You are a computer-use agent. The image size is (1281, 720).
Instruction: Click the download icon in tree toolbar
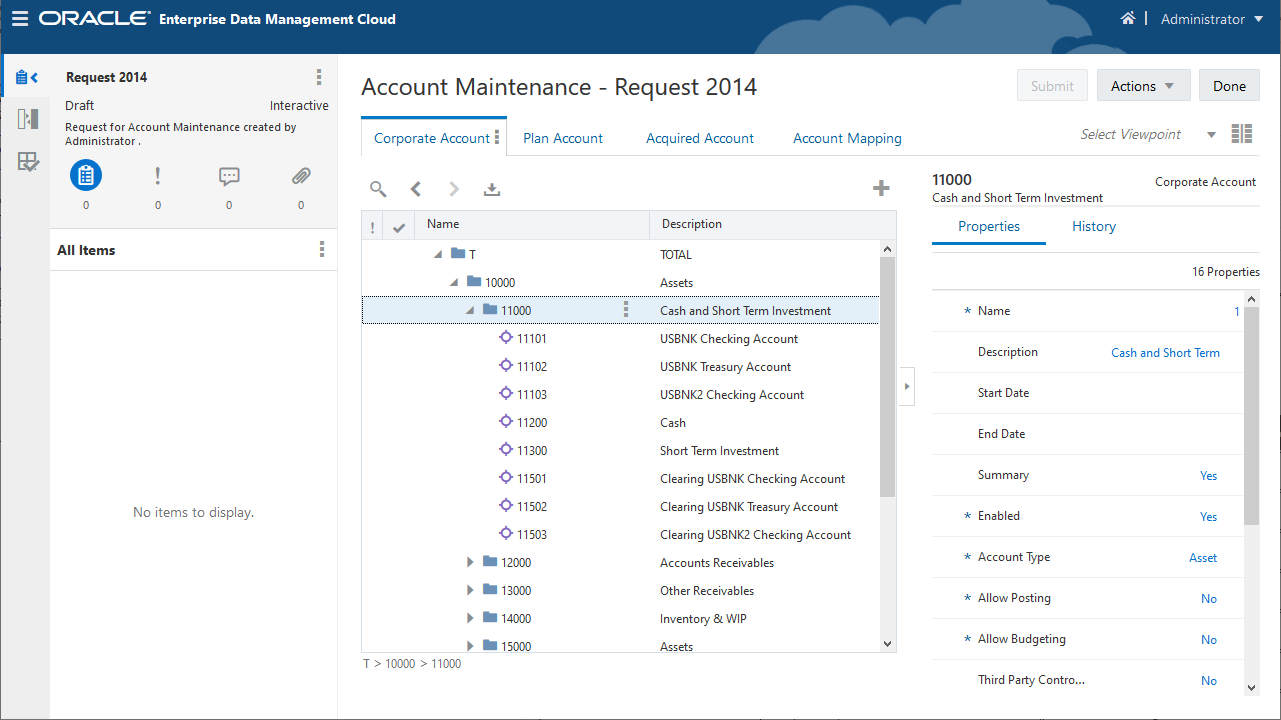491,189
